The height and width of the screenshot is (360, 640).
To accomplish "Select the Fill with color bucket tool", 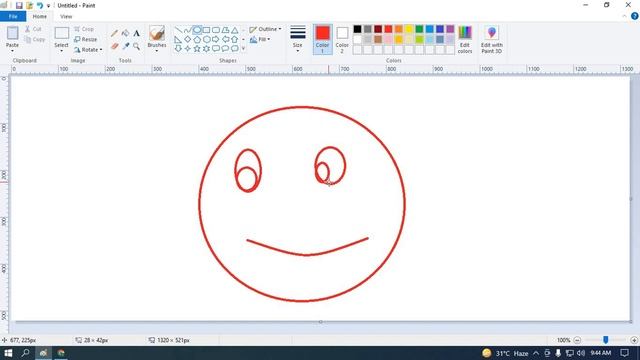I will click(126, 33).
